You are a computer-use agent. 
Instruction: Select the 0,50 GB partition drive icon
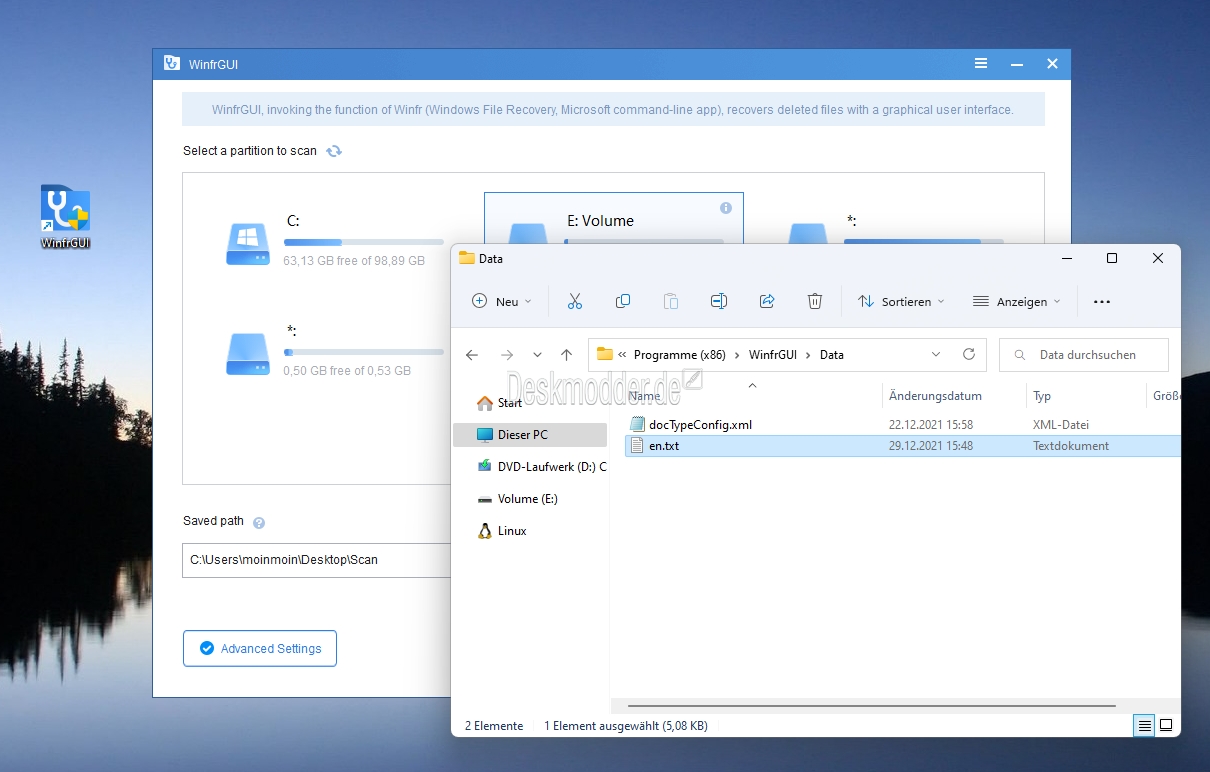point(247,352)
